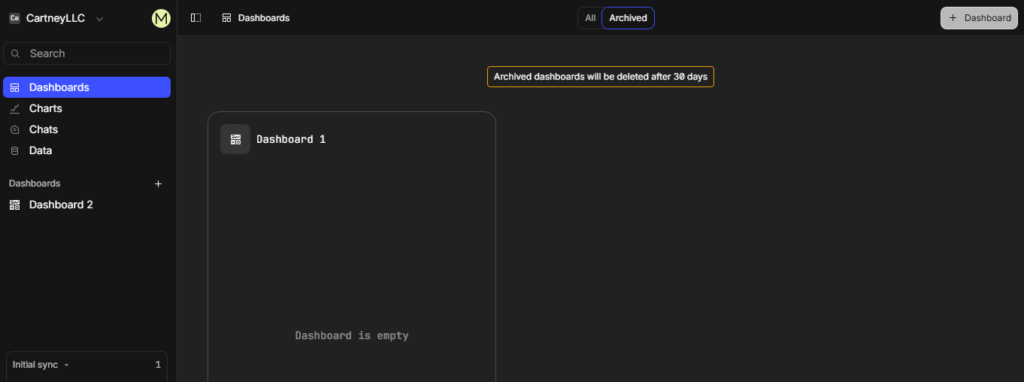Screen dimensions: 1024x382
Task: Switch to the All tab
Action: (x=590, y=18)
